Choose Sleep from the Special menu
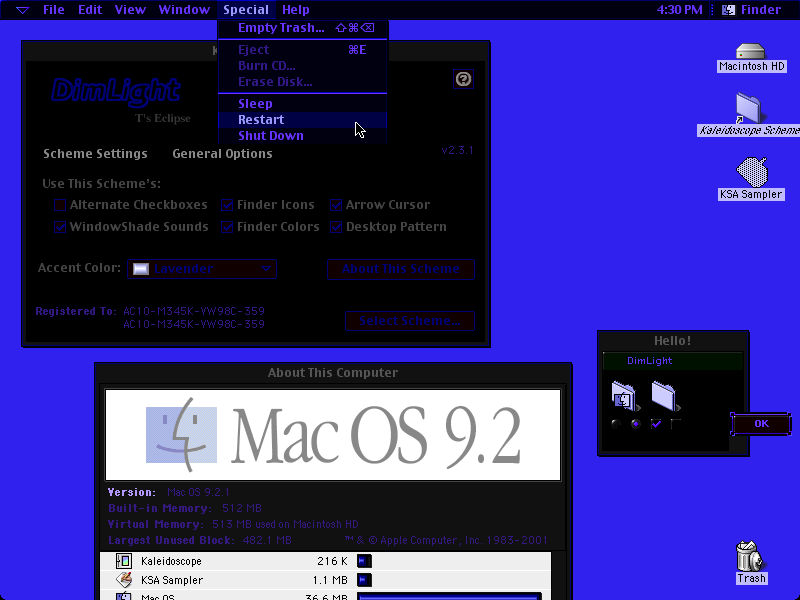 click(x=303, y=104)
